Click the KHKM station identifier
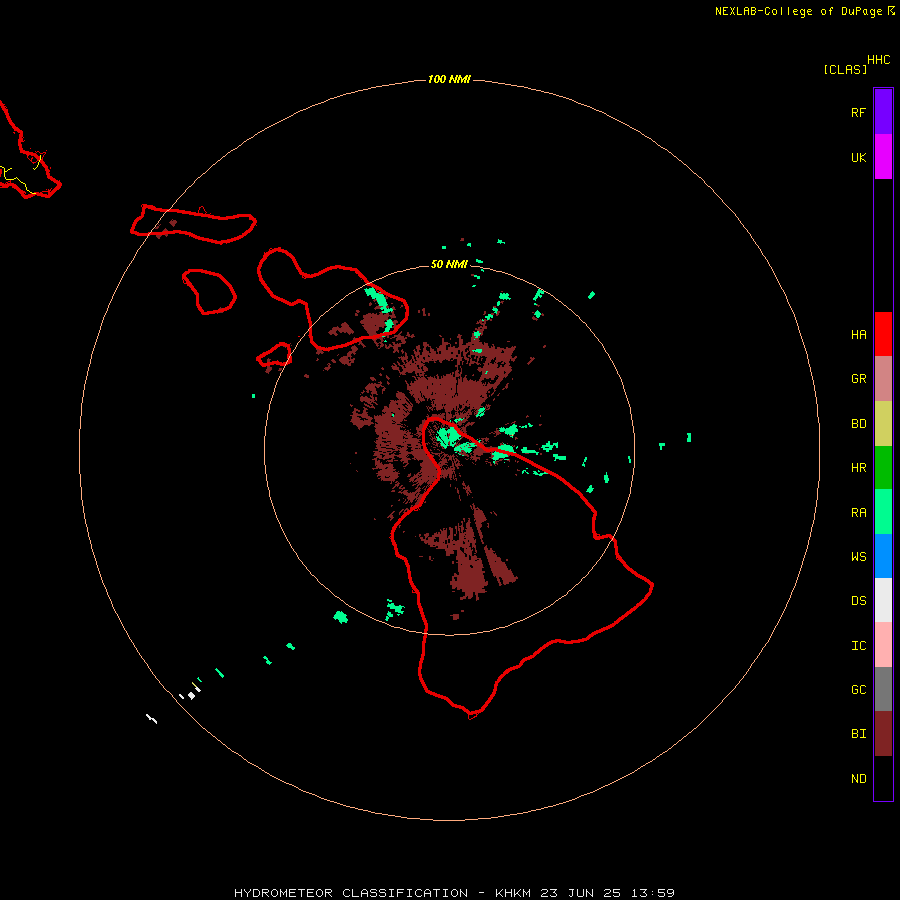Image resolution: width=900 pixels, height=900 pixels. click(x=513, y=893)
